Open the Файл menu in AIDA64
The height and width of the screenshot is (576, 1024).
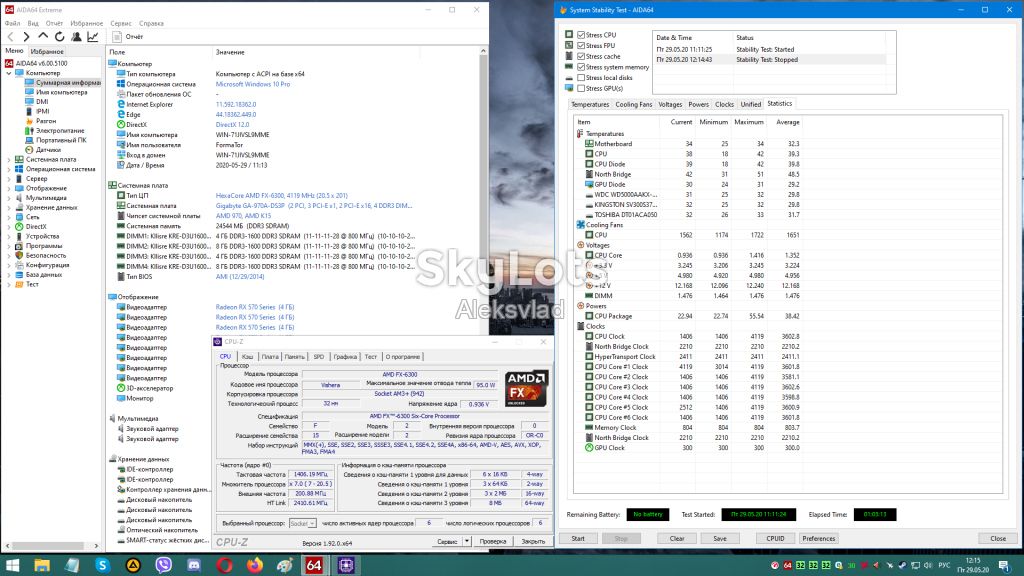pyautogui.click(x=12, y=24)
